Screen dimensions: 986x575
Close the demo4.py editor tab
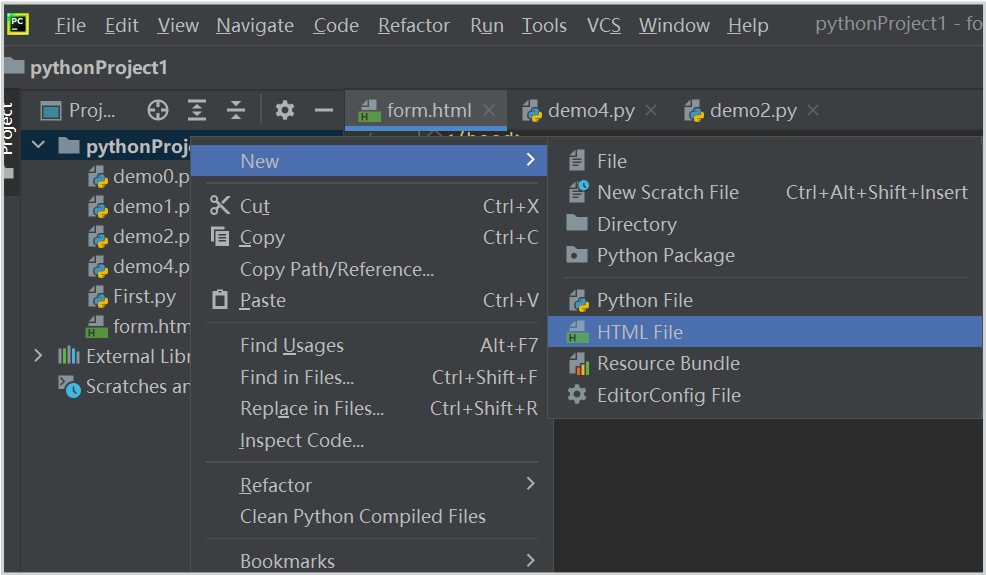[651, 110]
